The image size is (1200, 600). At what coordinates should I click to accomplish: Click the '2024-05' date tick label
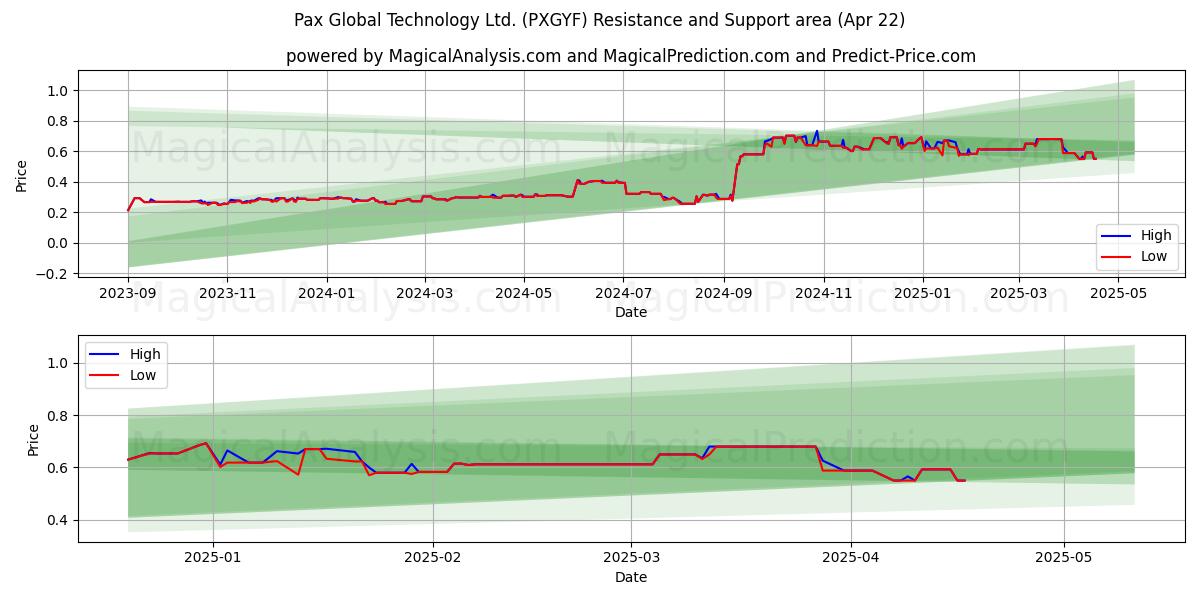pyautogui.click(x=524, y=295)
